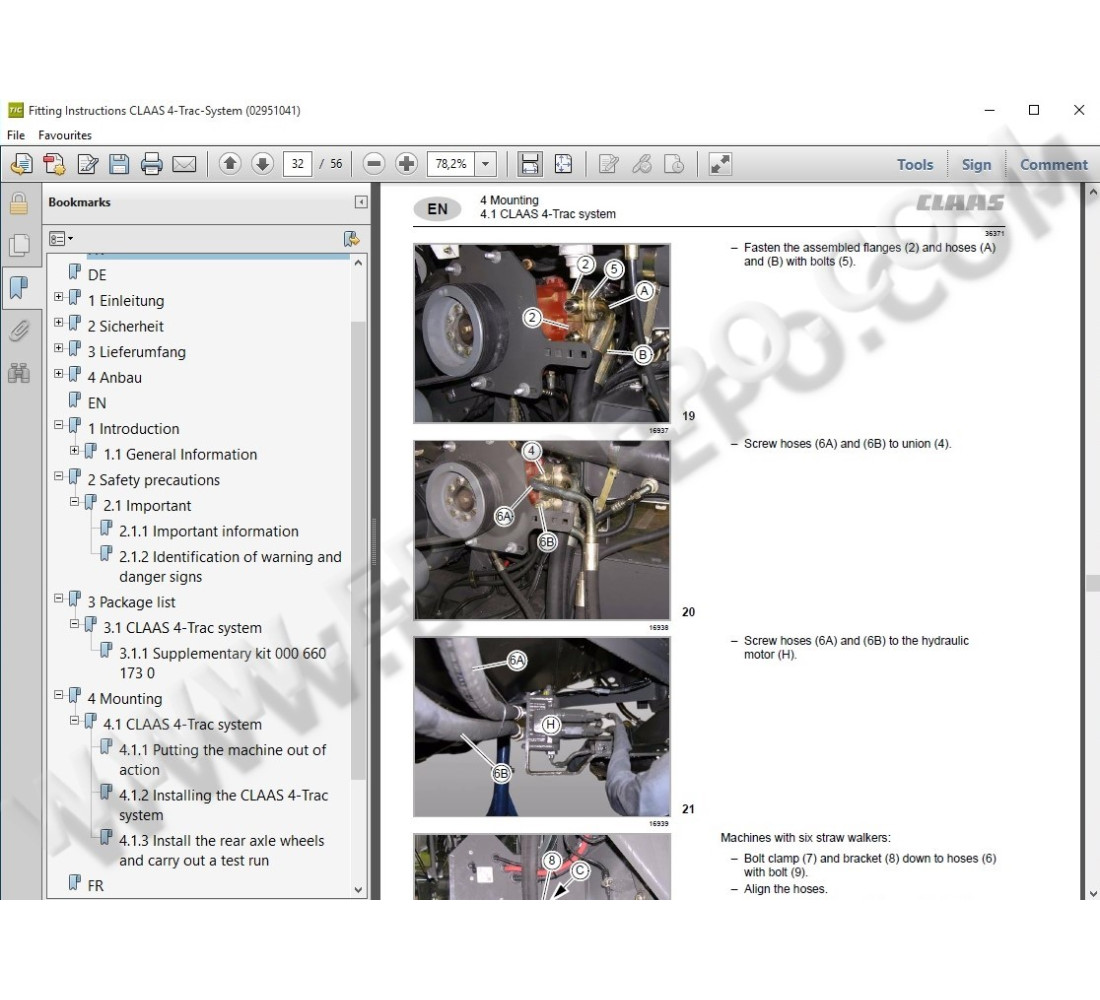Screen dimensions: 1100x1000
Task: Click bookmarks list scroll down arrow
Action: (358, 890)
